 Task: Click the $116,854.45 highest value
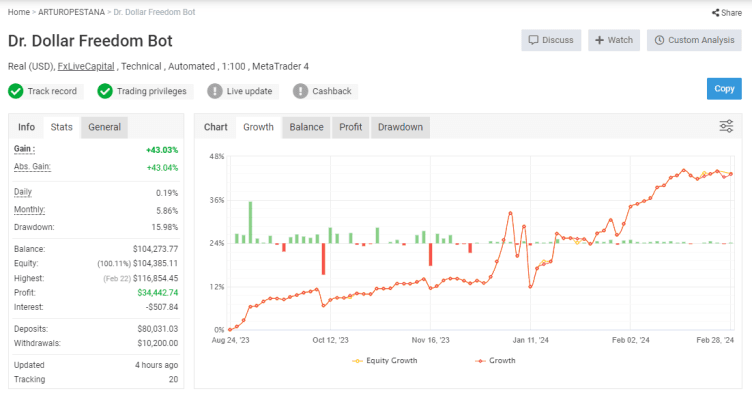click(x=155, y=278)
